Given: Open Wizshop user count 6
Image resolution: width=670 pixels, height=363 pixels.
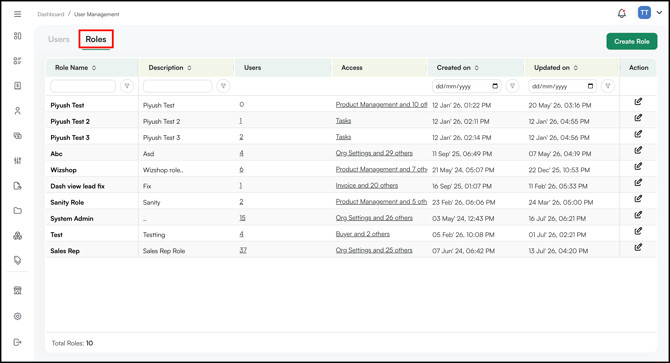Looking at the screenshot, I should point(241,170).
